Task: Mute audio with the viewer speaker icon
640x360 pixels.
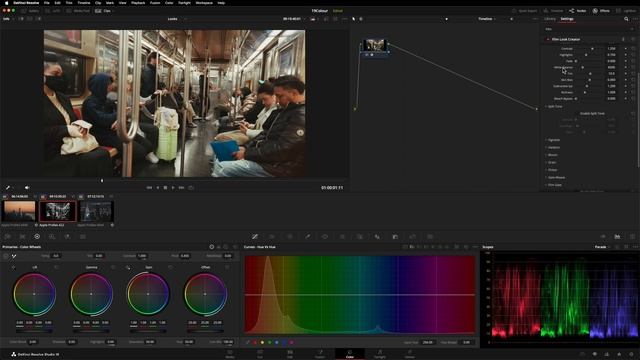Action: tap(27, 188)
